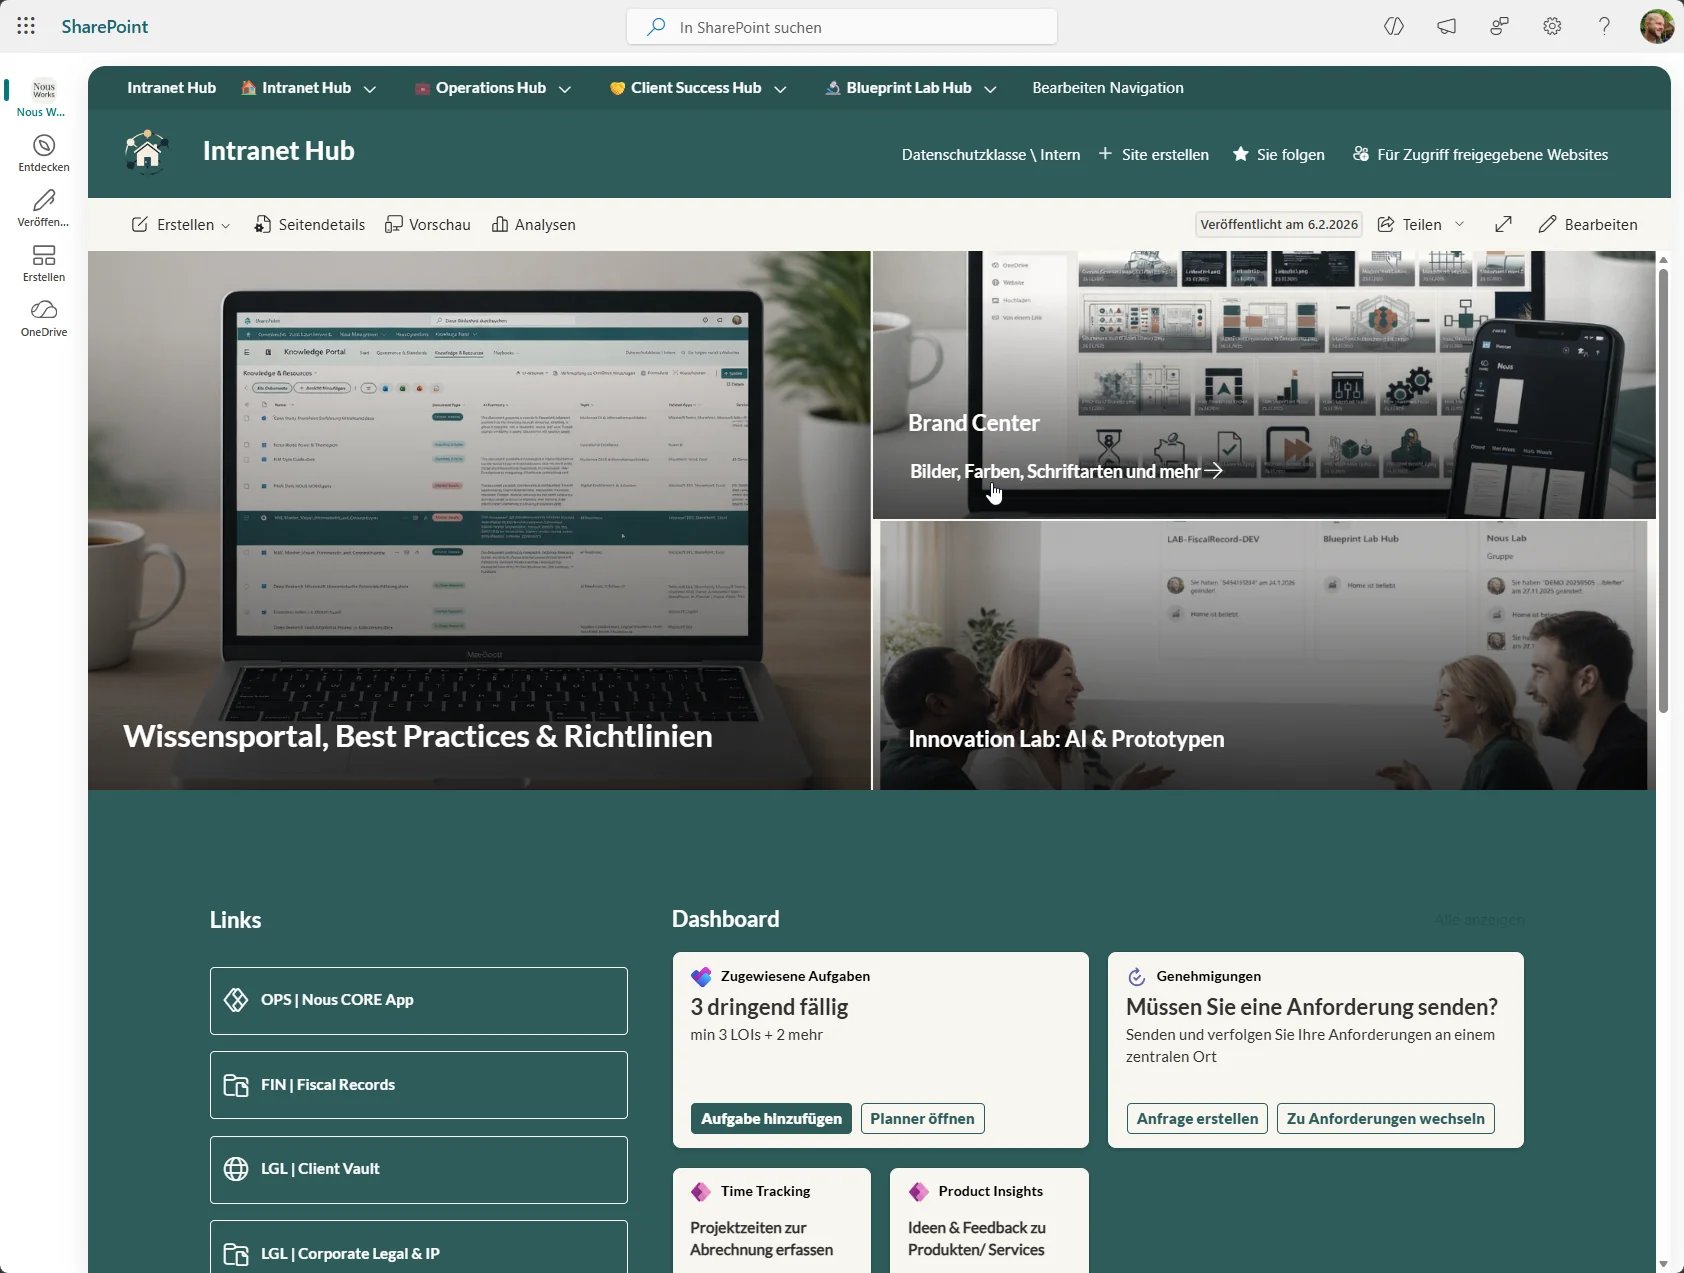
Task: Open the user profile picture
Action: [1657, 27]
